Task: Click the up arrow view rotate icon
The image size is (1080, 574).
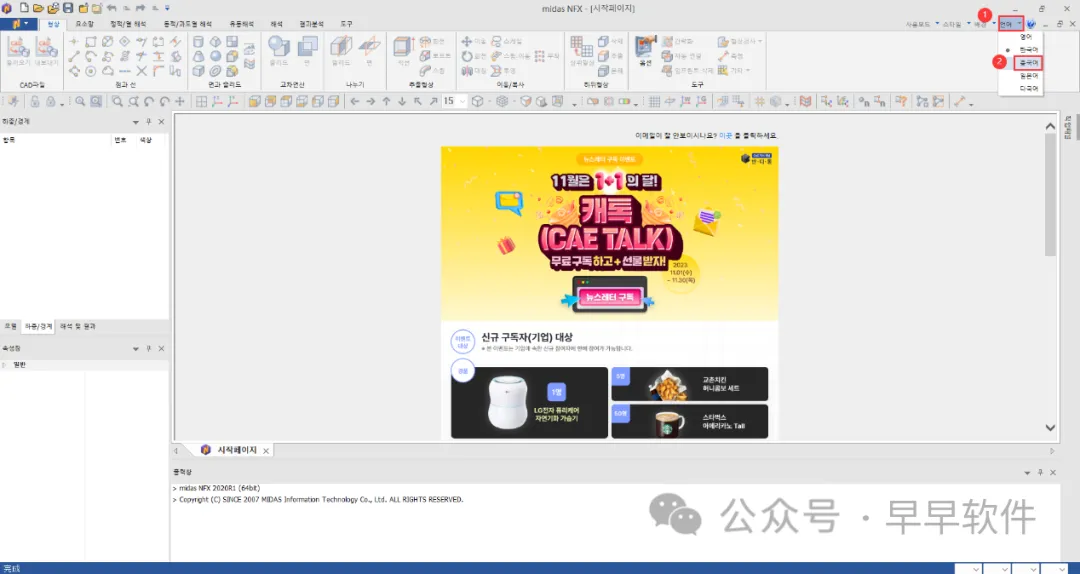Action: pos(386,101)
